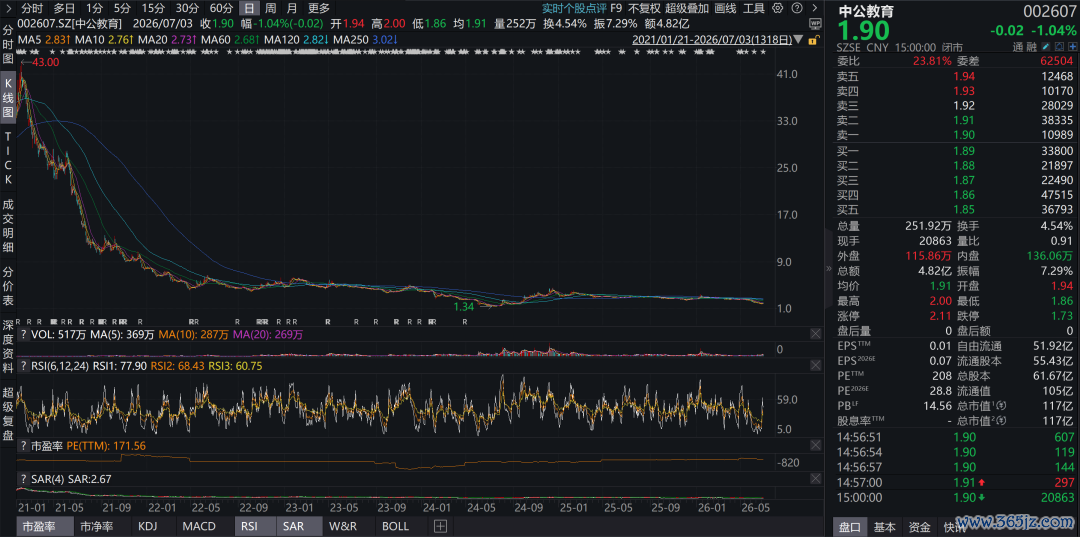1080x537 pixels.
Task: Add a new indicator with plus icon
Action: pos(440,527)
